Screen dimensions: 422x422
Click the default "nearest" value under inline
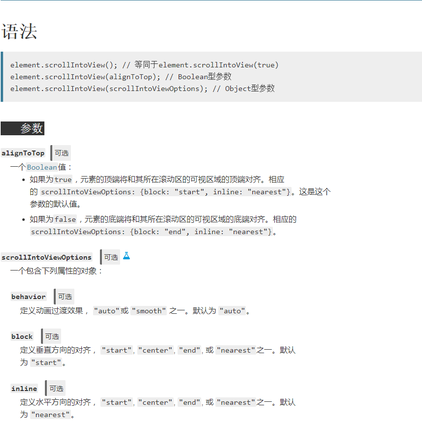[50, 415]
